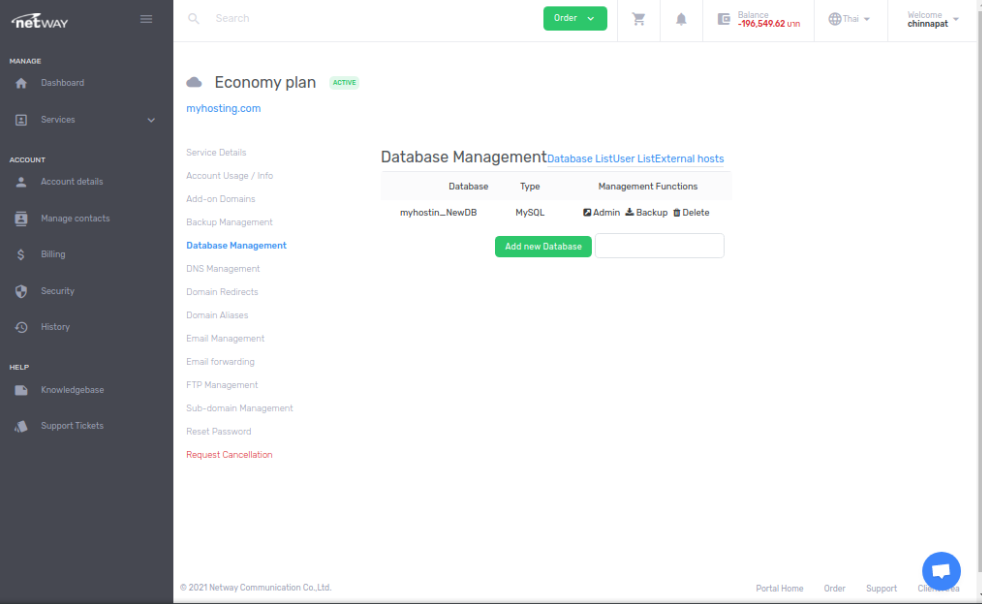Image resolution: width=982 pixels, height=604 pixels.
Task: Open the Thai language selector
Action: pyautogui.click(x=849, y=19)
